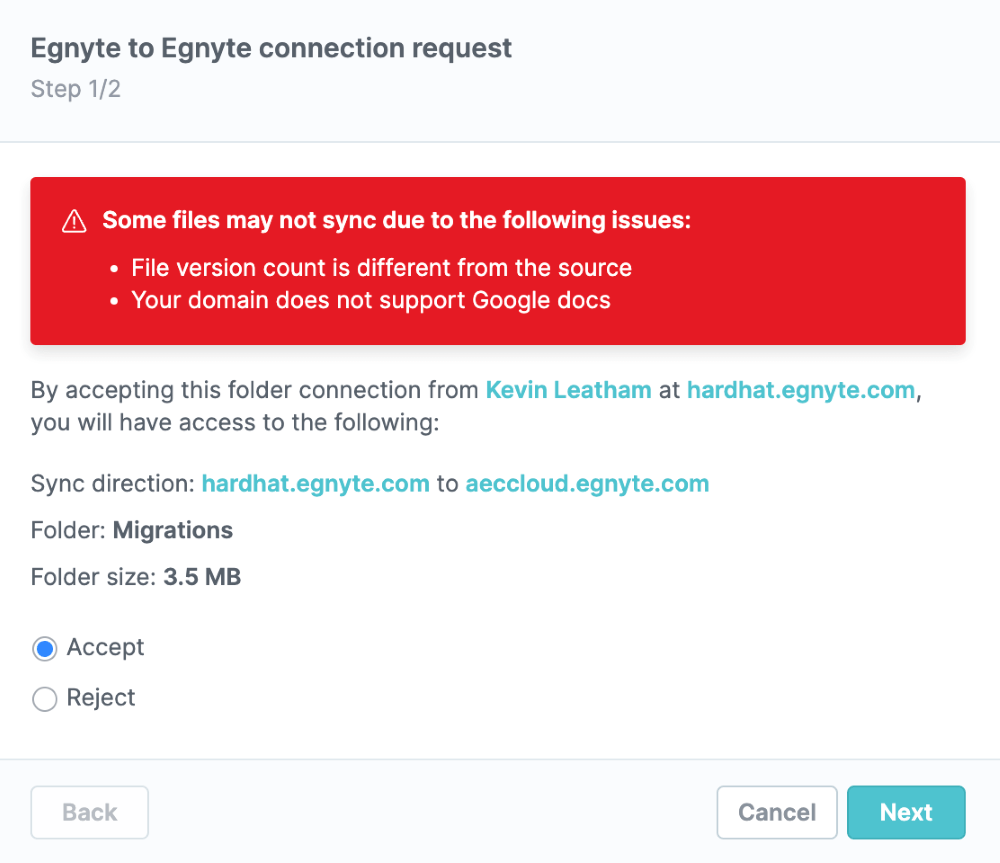
Task: Open hardhat.egnyte.com link after Kevin Leatham
Action: click(x=800, y=390)
